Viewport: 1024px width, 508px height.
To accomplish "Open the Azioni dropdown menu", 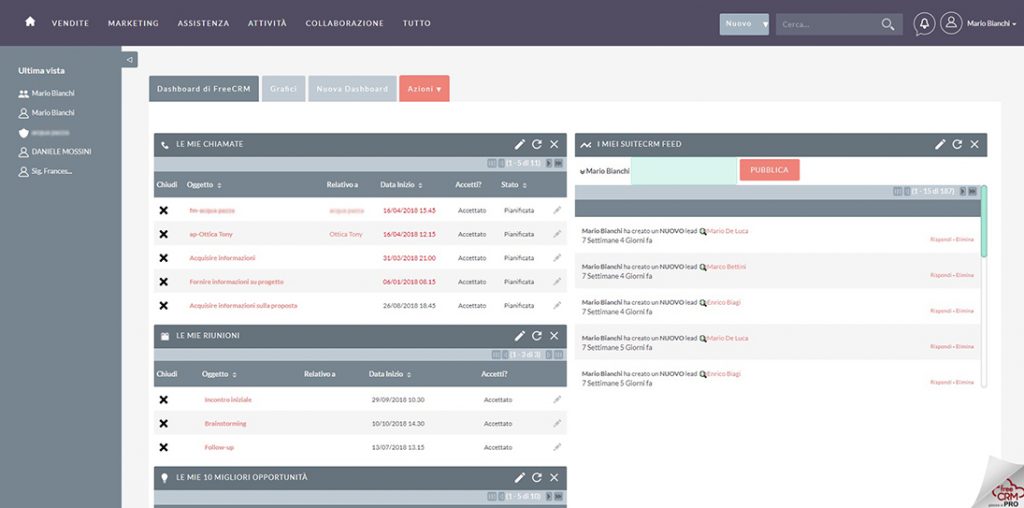I will point(424,89).
